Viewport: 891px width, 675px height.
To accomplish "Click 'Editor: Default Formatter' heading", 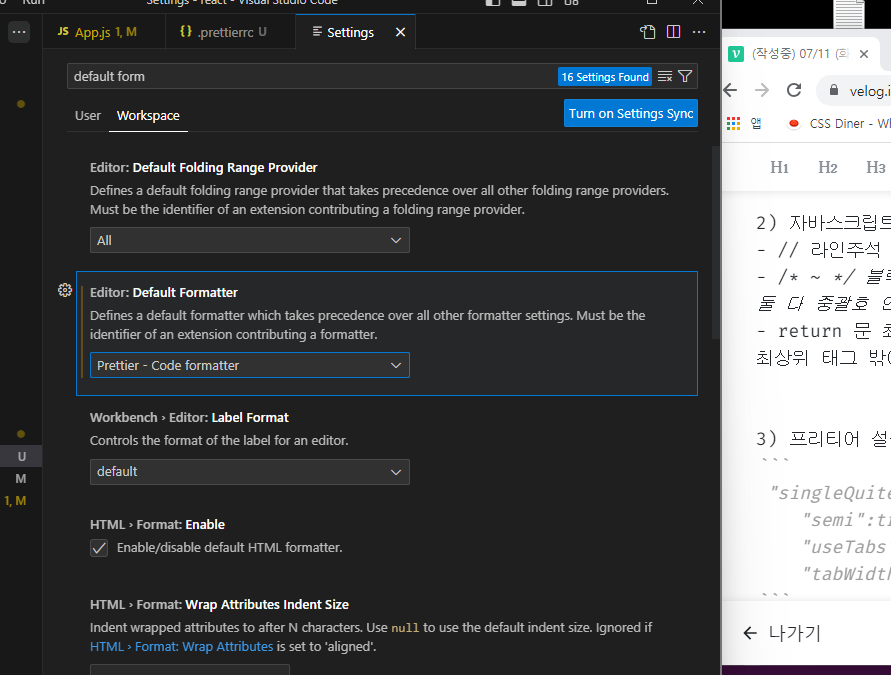I will (x=164, y=293).
